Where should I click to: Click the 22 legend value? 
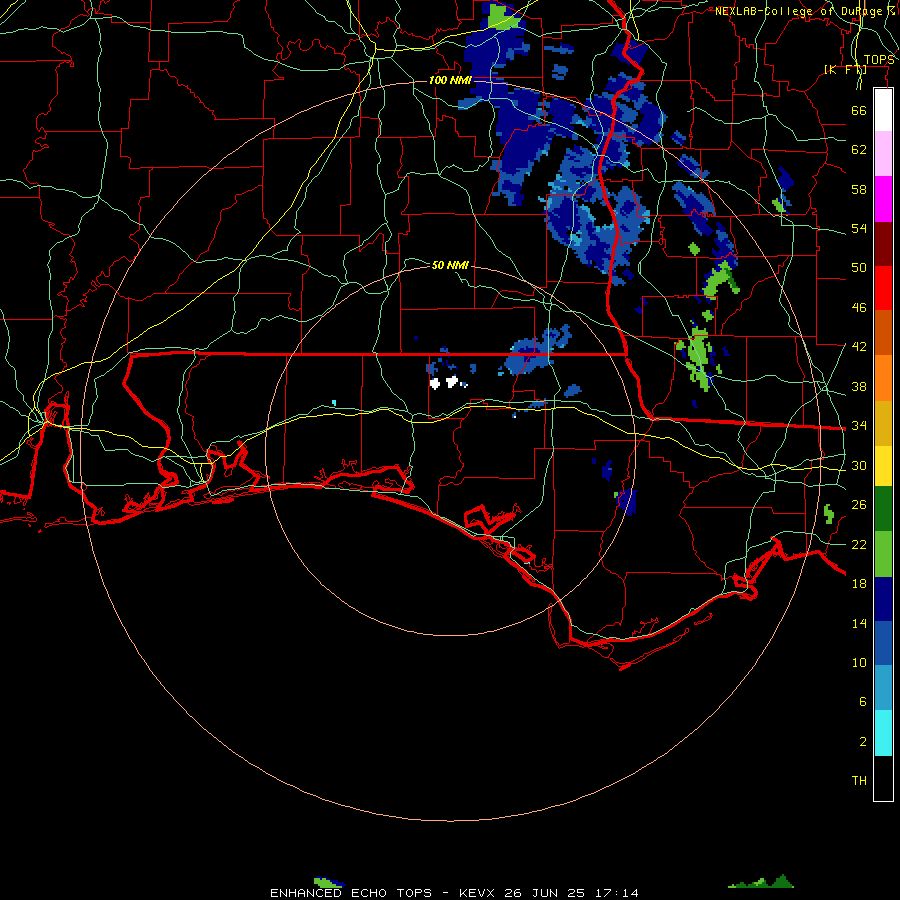(859, 544)
